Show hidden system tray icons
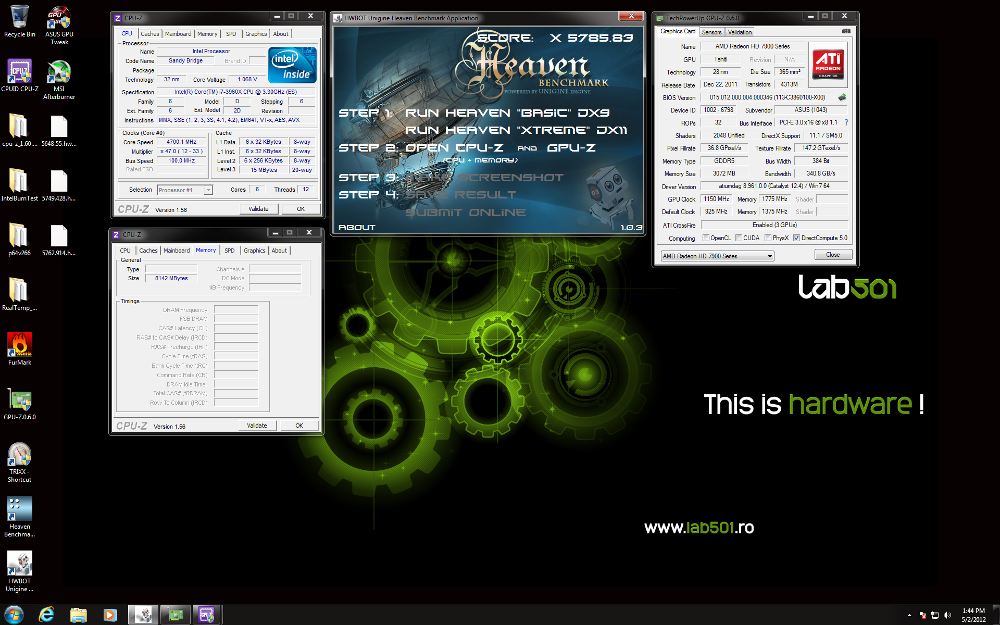 tap(909, 615)
